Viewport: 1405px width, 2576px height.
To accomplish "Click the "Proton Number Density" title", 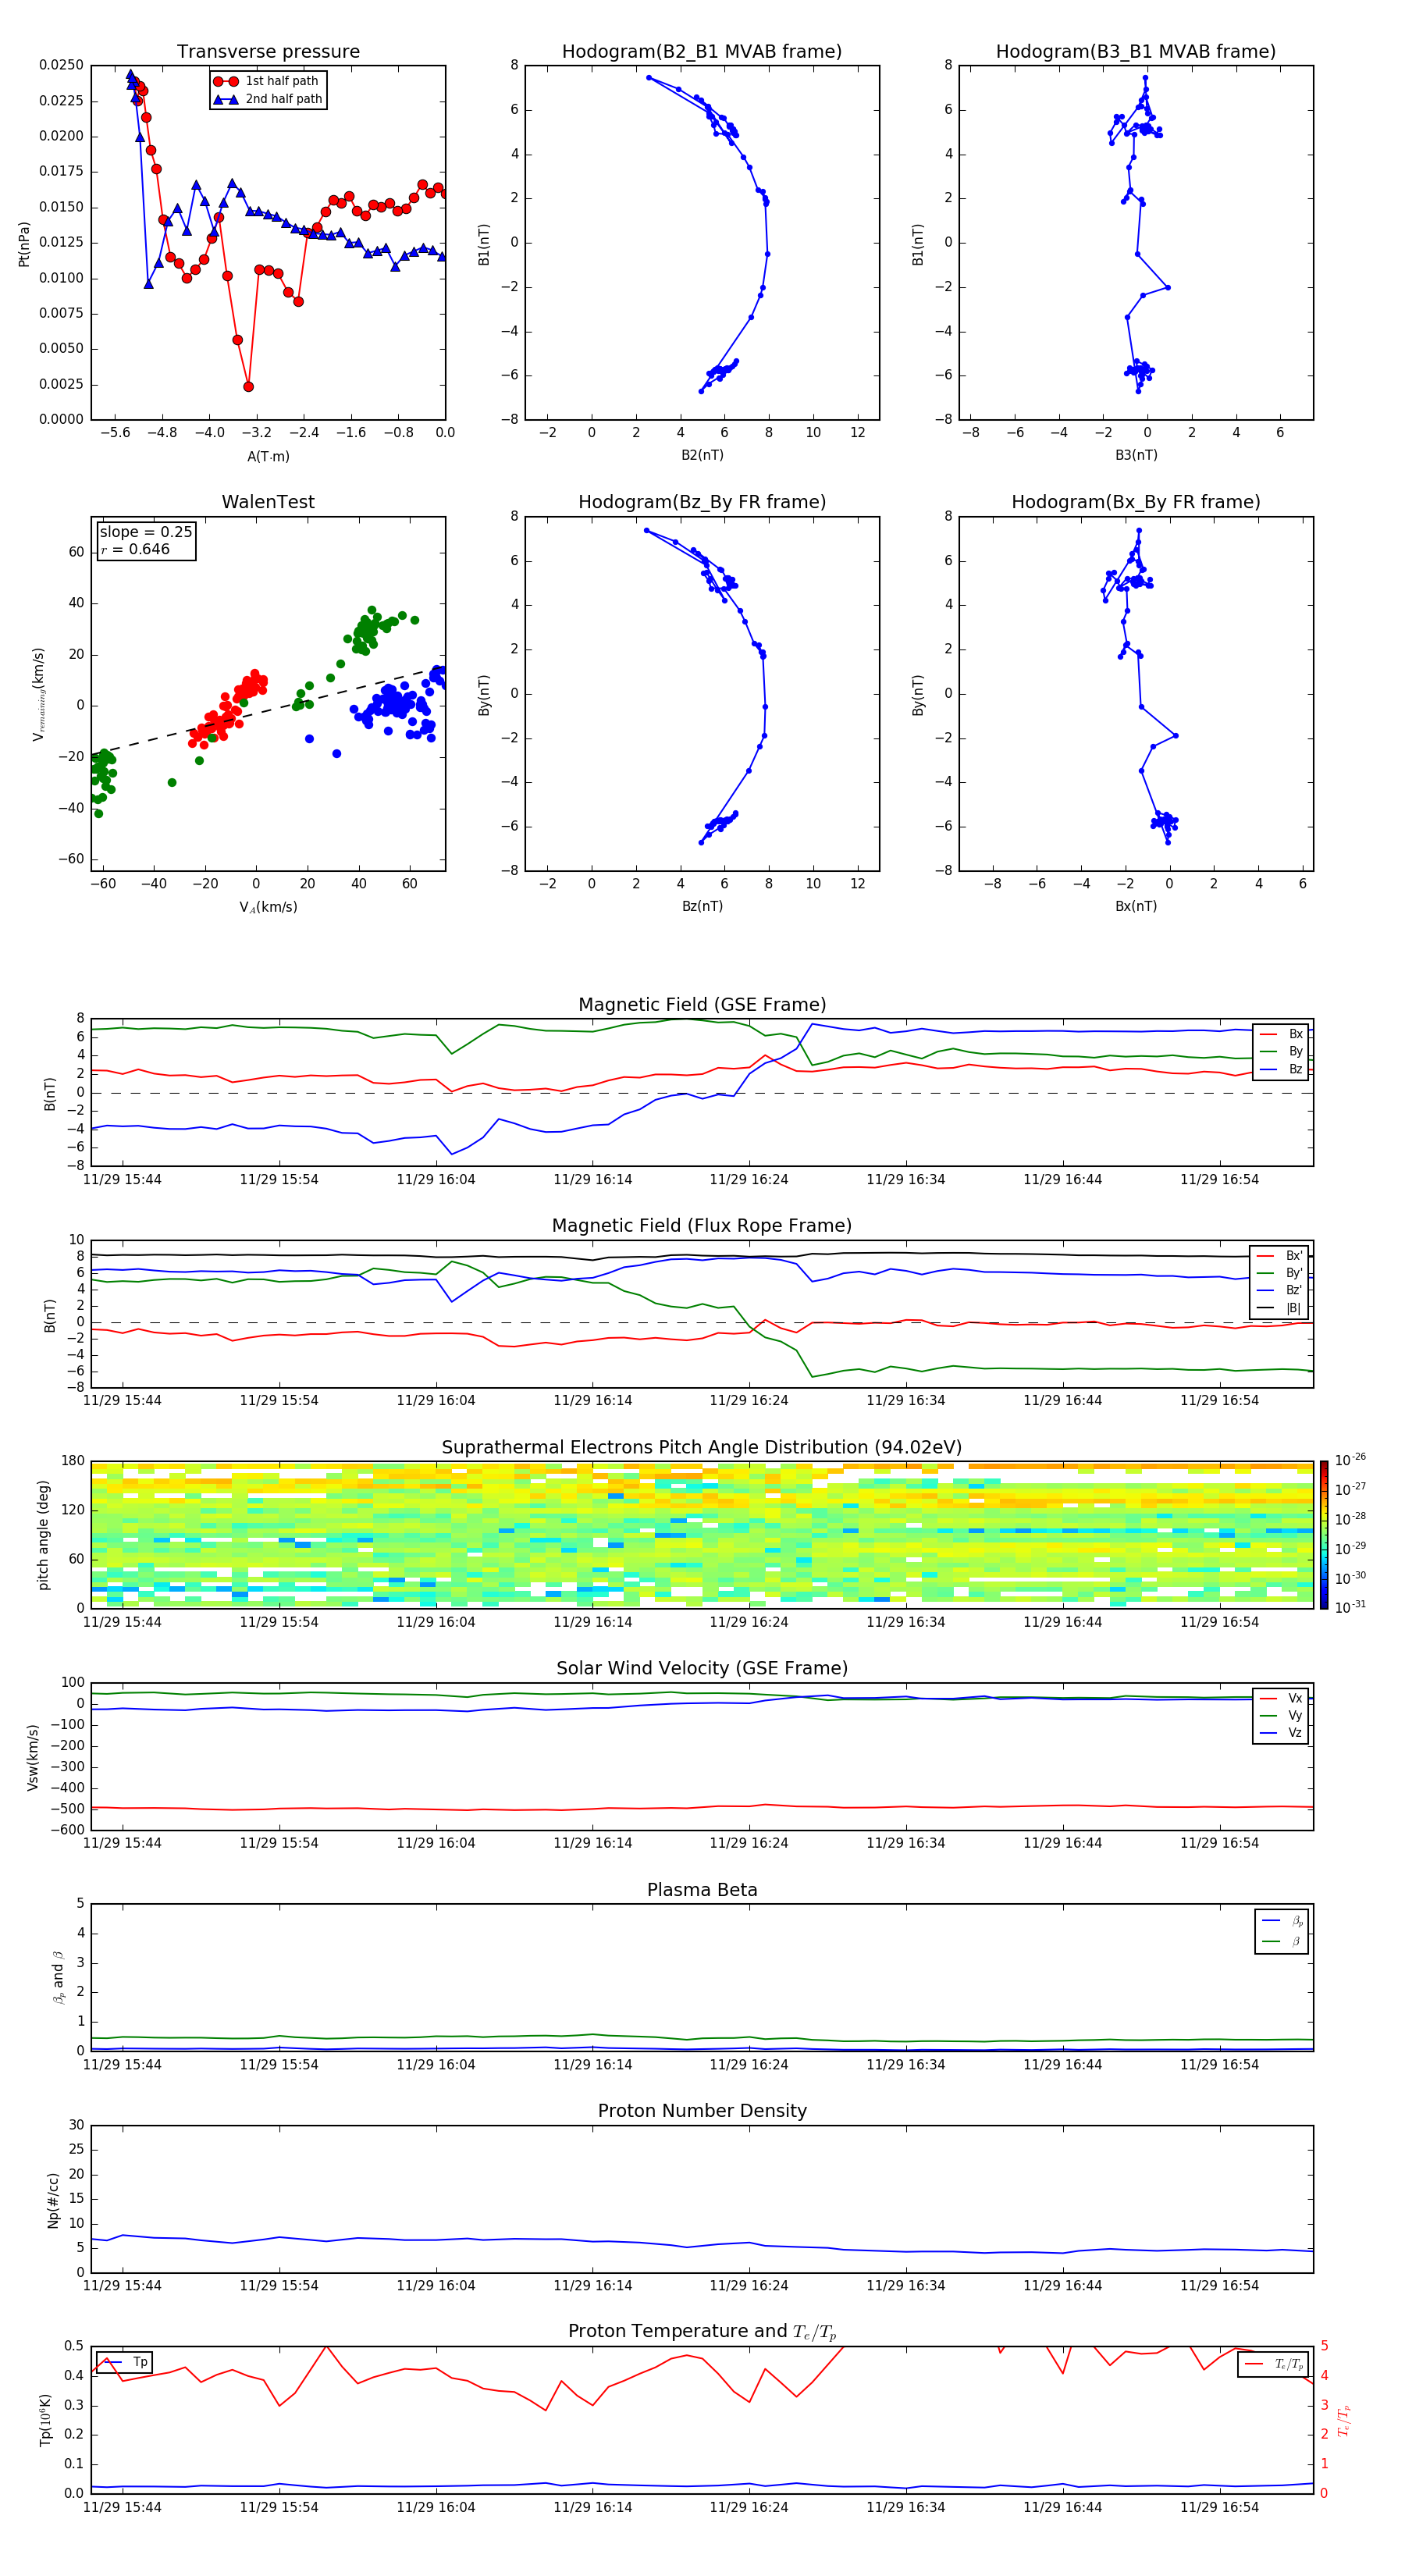I will 702,2111.
